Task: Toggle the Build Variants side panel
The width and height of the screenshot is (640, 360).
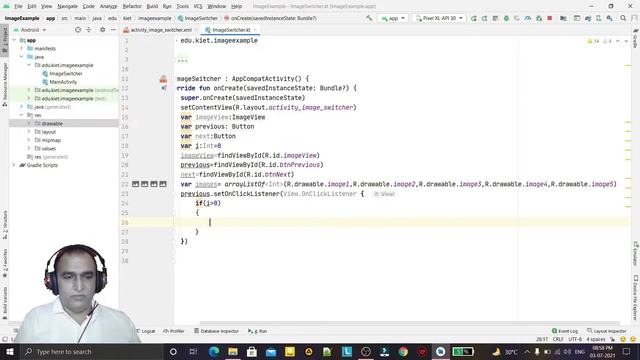Action: coord(4,302)
